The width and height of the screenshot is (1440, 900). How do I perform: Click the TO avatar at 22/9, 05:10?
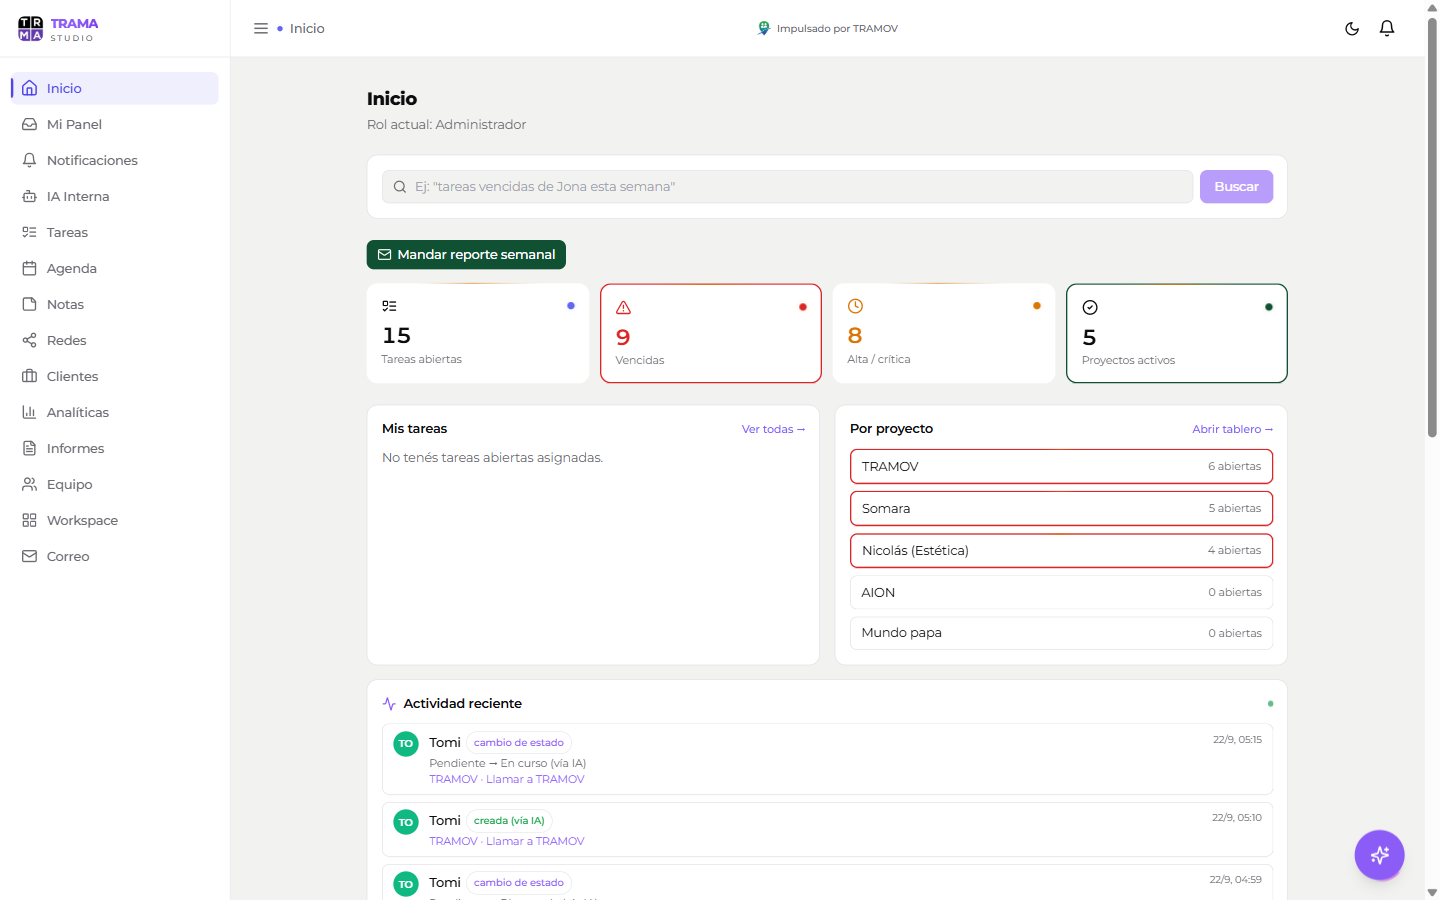(406, 823)
